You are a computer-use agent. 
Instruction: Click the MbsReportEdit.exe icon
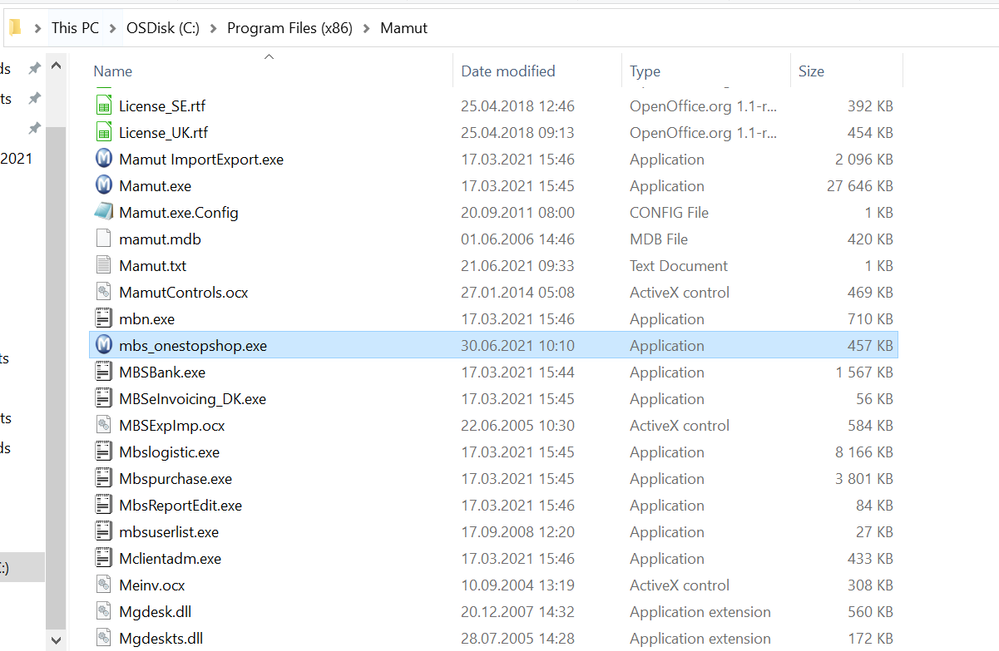tap(104, 505)
